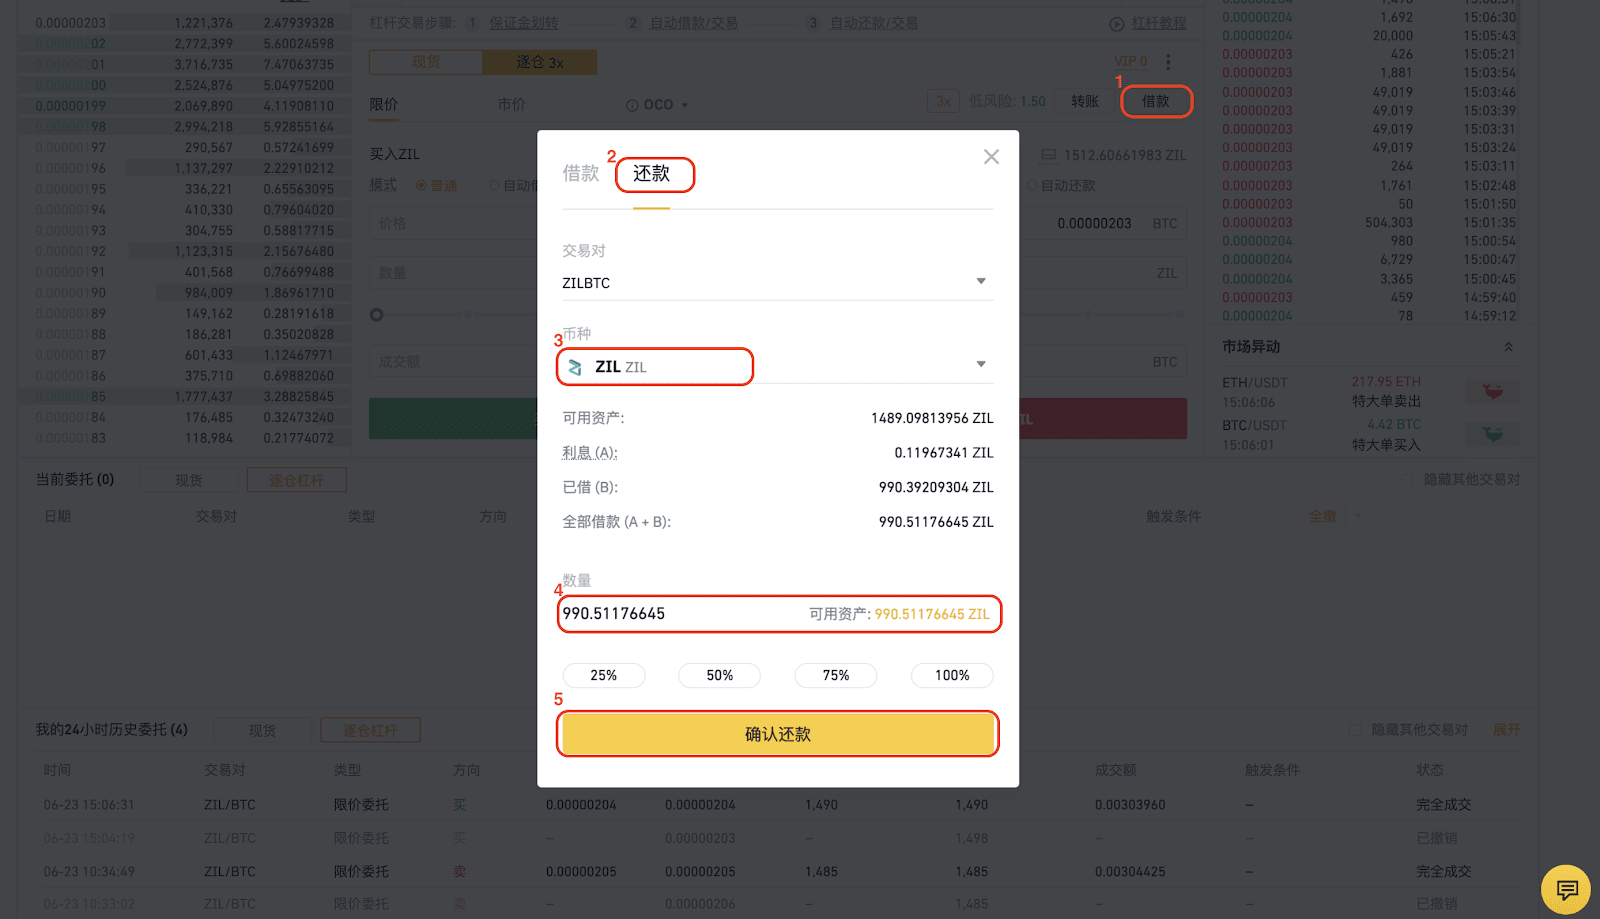Screen dimensions: 1600x919
Task: Collapse the 市场异动 panel chevron
Action: pyautogui.click(x=1510, y=347)
